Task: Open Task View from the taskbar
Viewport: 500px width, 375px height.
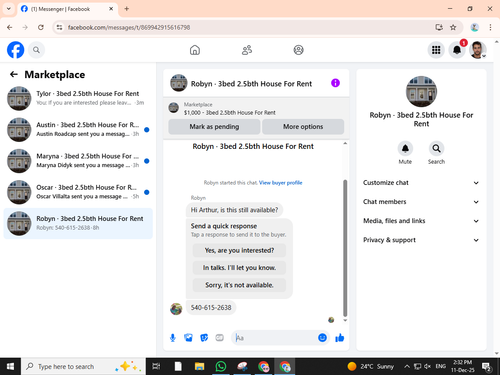Action: [156, 367]
